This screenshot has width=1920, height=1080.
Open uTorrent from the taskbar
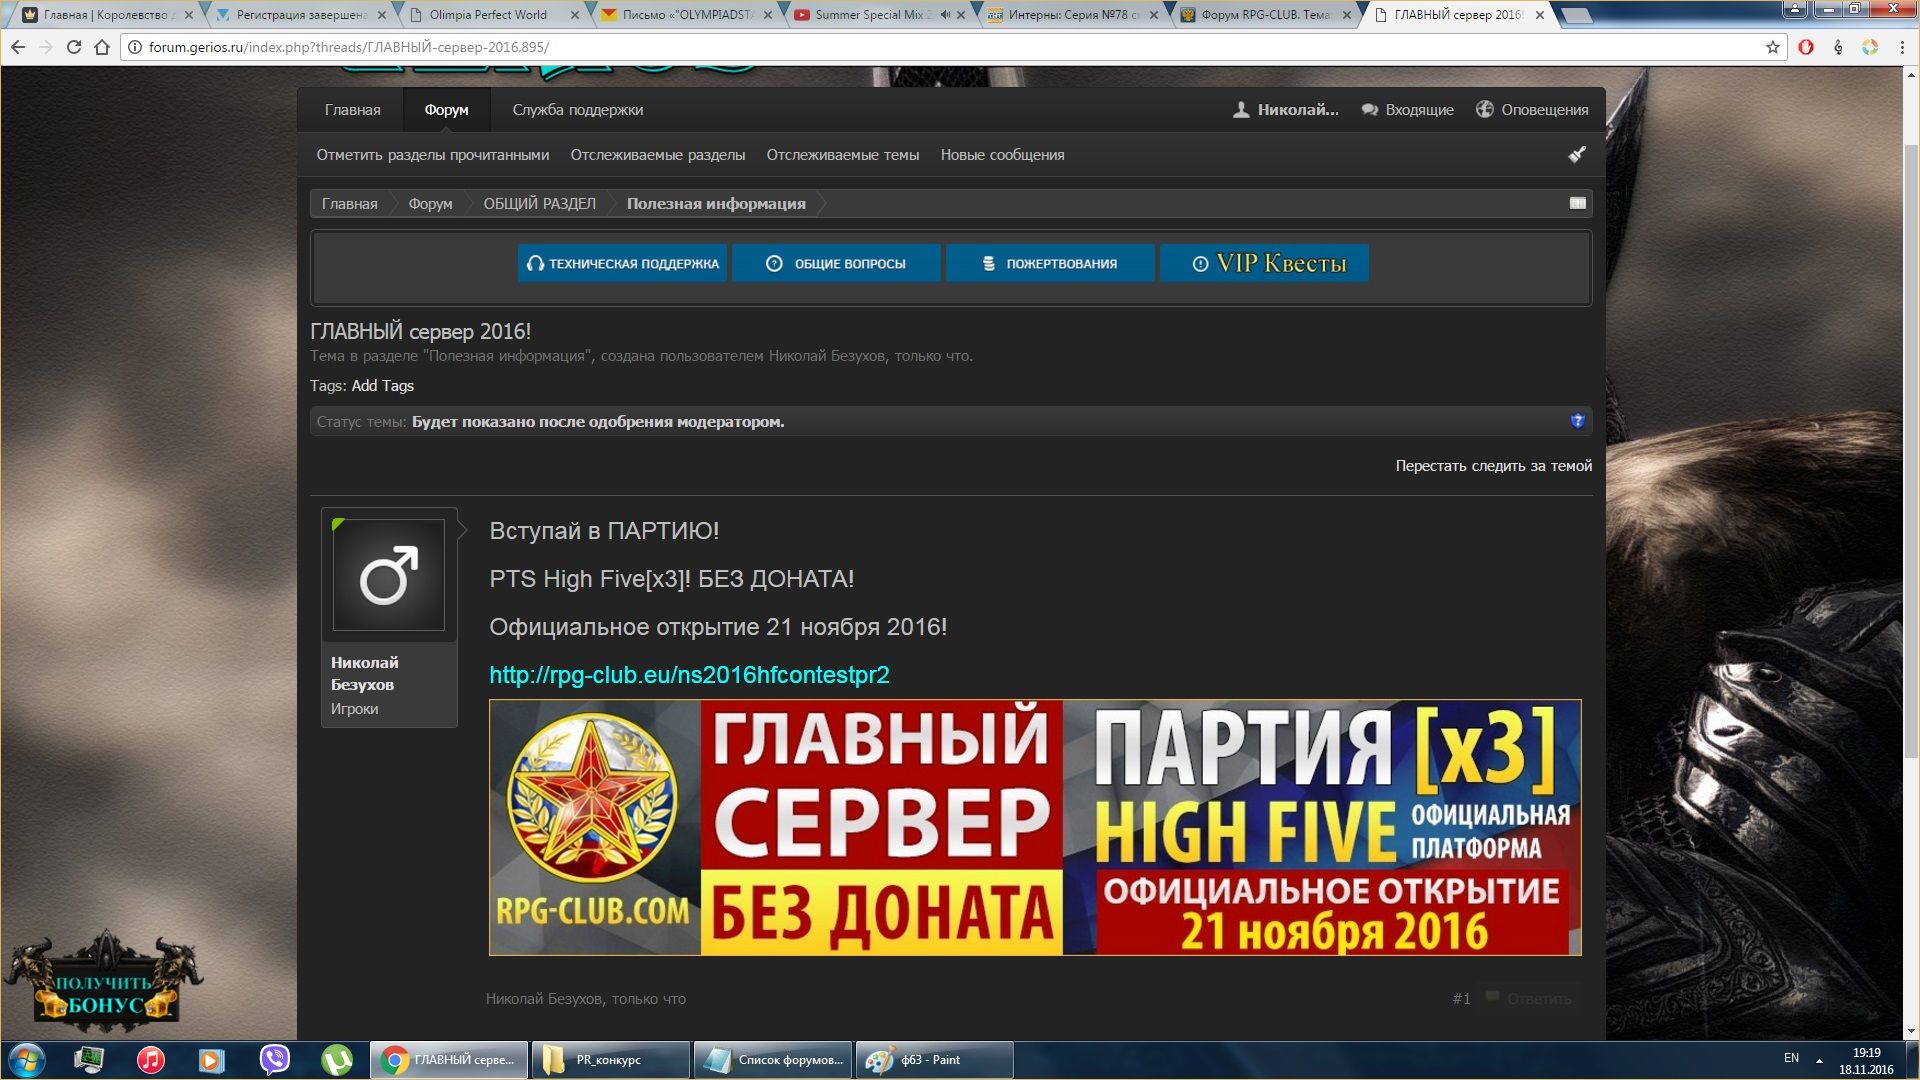pyautogui.click(x=336, y=1060)
